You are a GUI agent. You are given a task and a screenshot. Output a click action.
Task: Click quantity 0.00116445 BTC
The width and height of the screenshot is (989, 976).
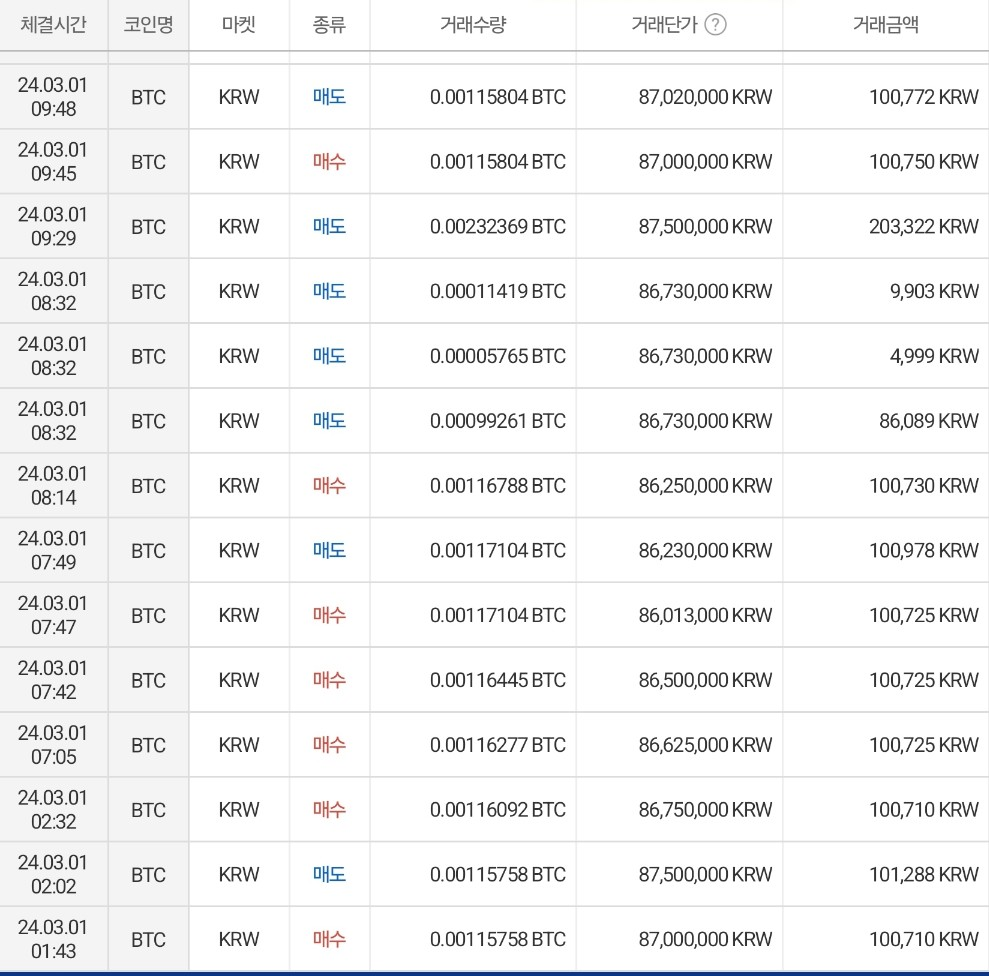click(x=498, y=680)
